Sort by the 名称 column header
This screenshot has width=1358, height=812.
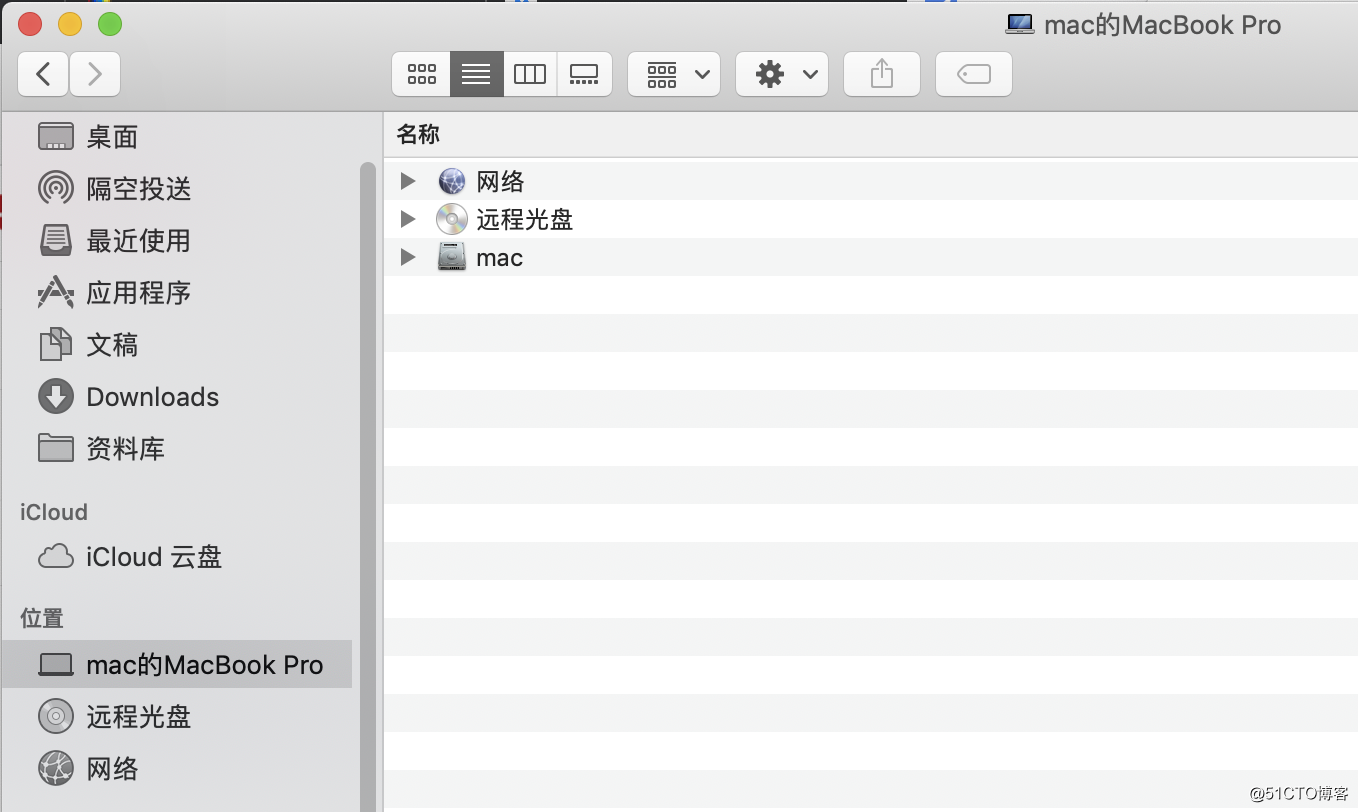[x=418, y=134]
